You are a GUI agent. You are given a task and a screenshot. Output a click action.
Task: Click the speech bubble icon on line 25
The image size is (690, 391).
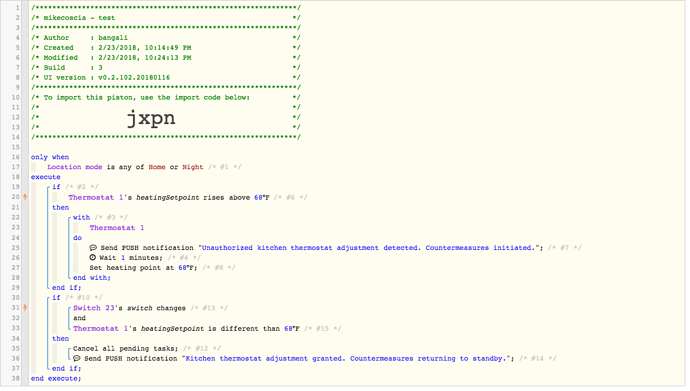click(93, 248)
